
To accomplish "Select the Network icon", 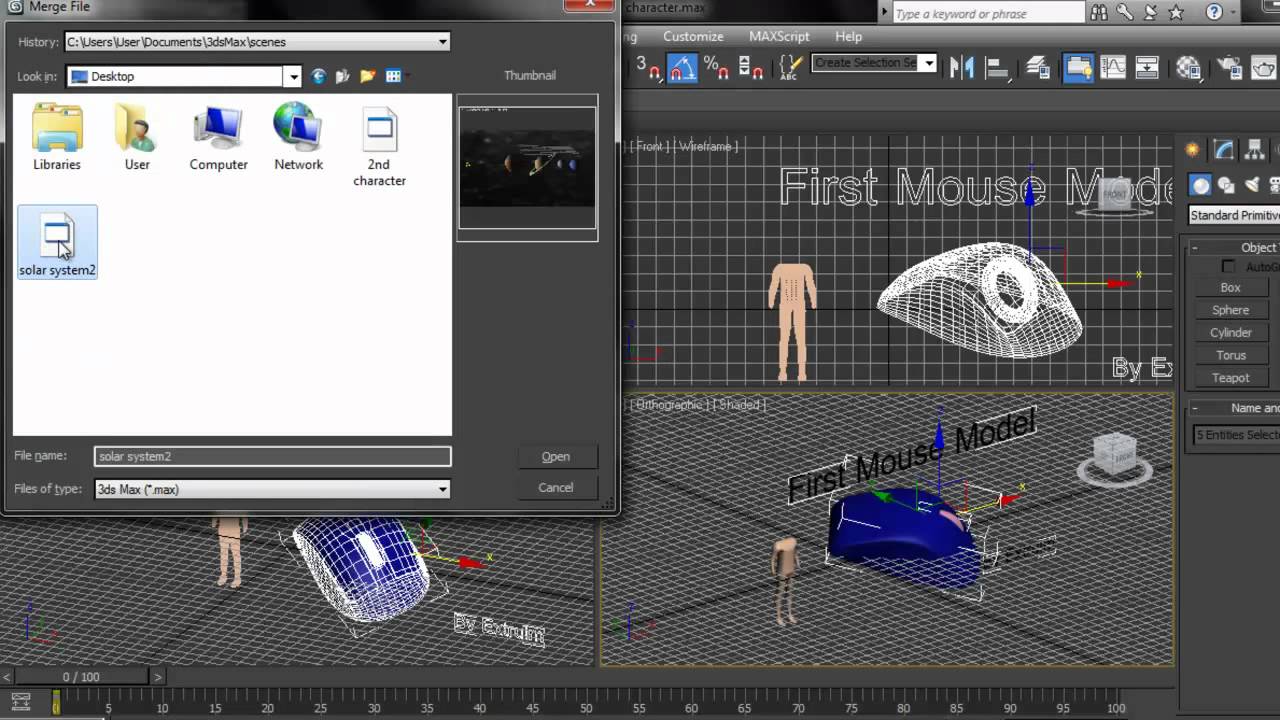I will click(299, 138).
